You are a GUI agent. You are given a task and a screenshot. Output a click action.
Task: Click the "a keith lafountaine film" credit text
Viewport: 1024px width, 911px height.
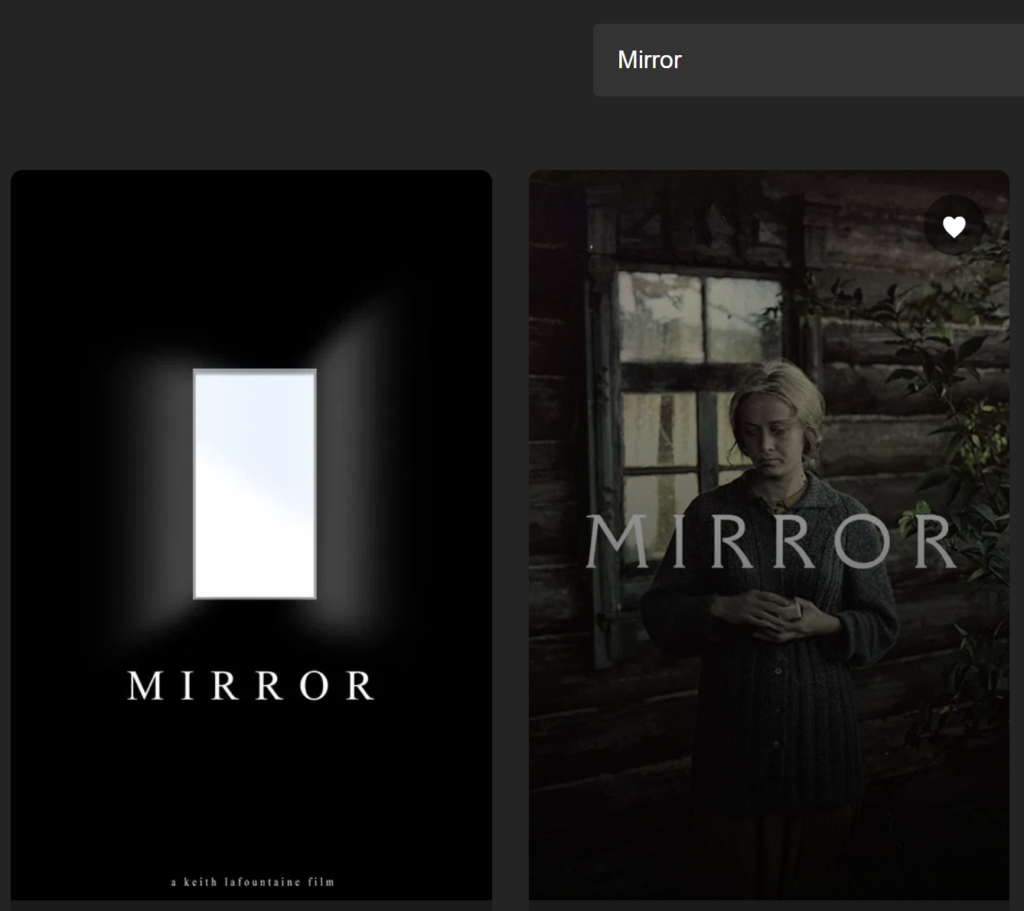(x=252, y=882)
